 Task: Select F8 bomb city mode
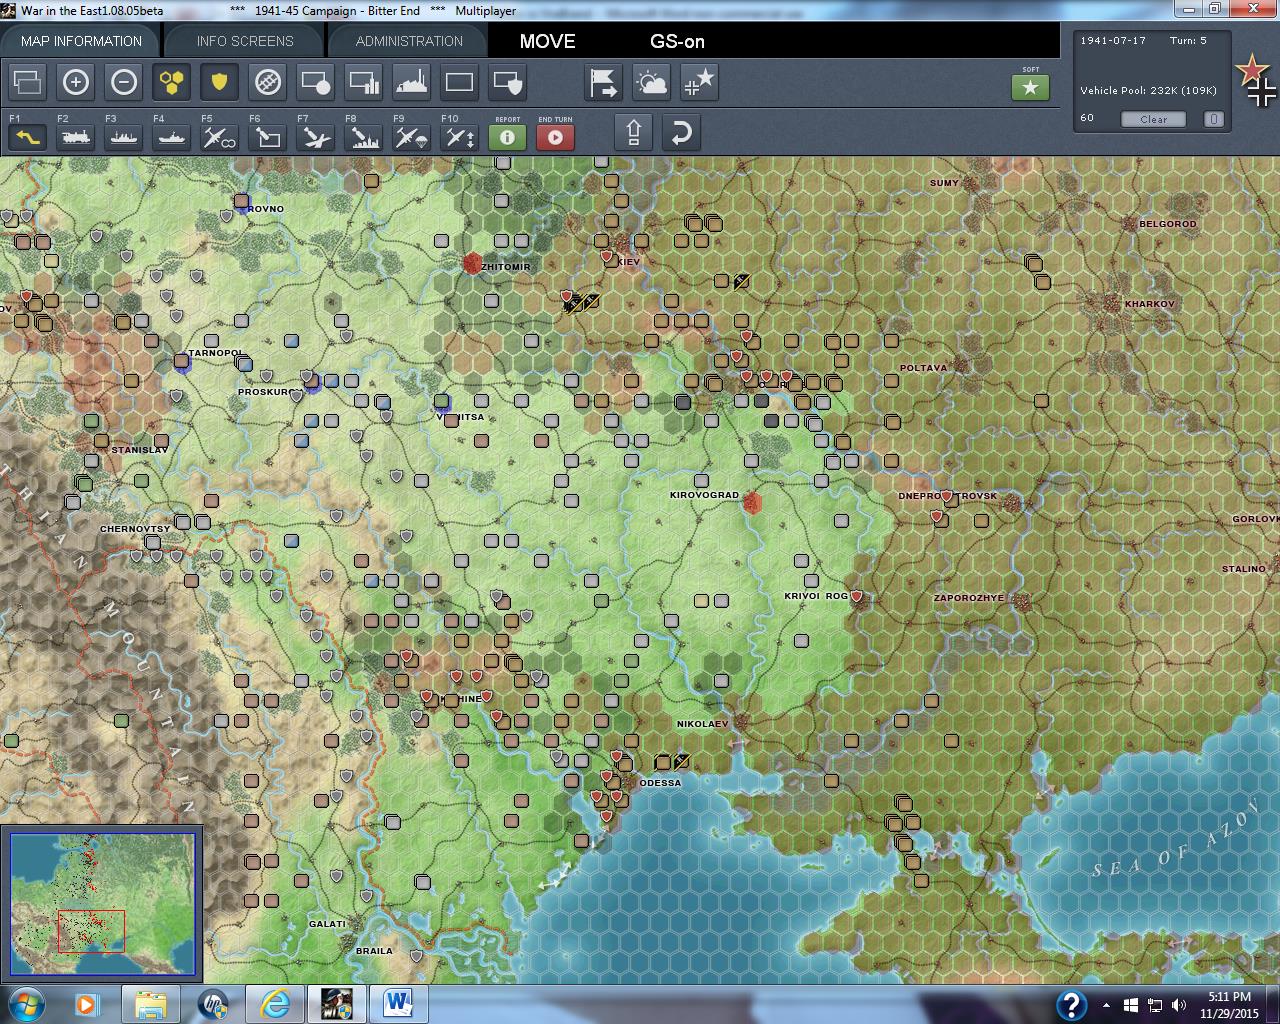[364, 136]
